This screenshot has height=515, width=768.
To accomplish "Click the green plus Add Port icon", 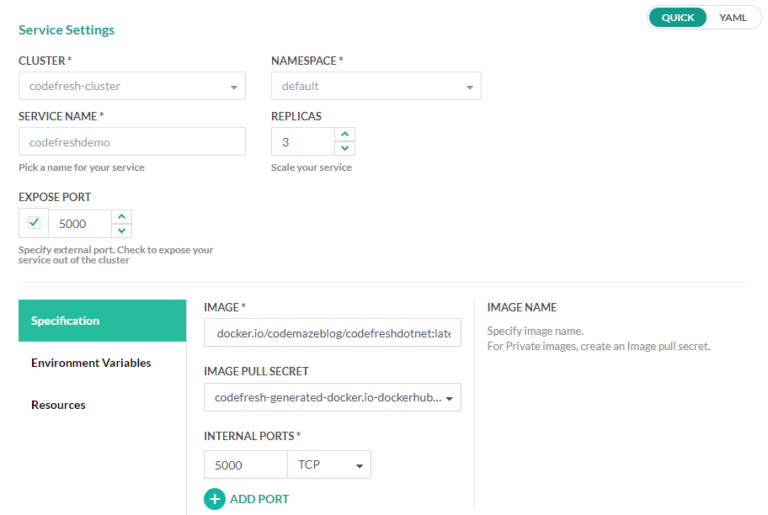I will pos(214,498).
